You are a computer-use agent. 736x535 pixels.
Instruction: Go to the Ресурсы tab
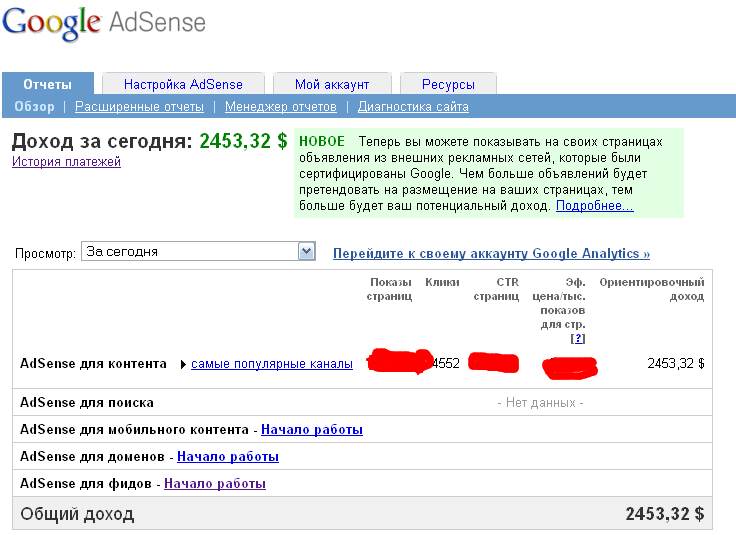pyautogui.click(x=448, y=84)
